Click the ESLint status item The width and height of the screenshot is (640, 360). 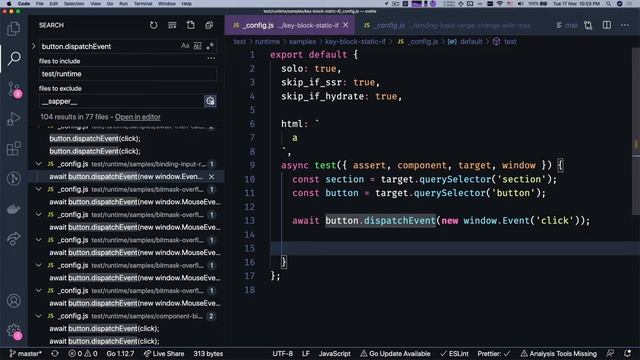point(454,353)
